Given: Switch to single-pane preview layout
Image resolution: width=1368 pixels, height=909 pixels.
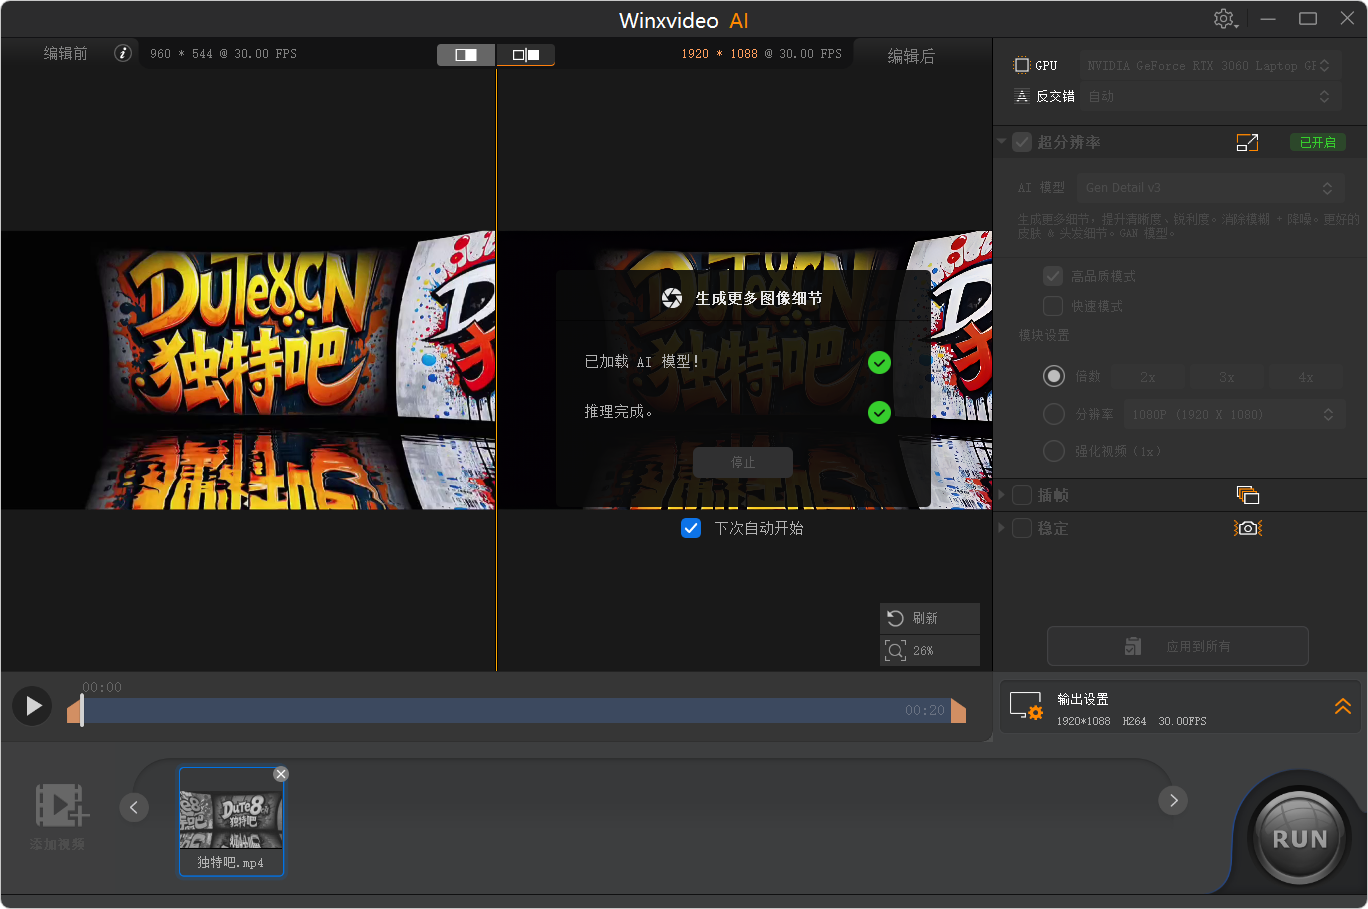Looking at the screenshot, I should (466, 55).
